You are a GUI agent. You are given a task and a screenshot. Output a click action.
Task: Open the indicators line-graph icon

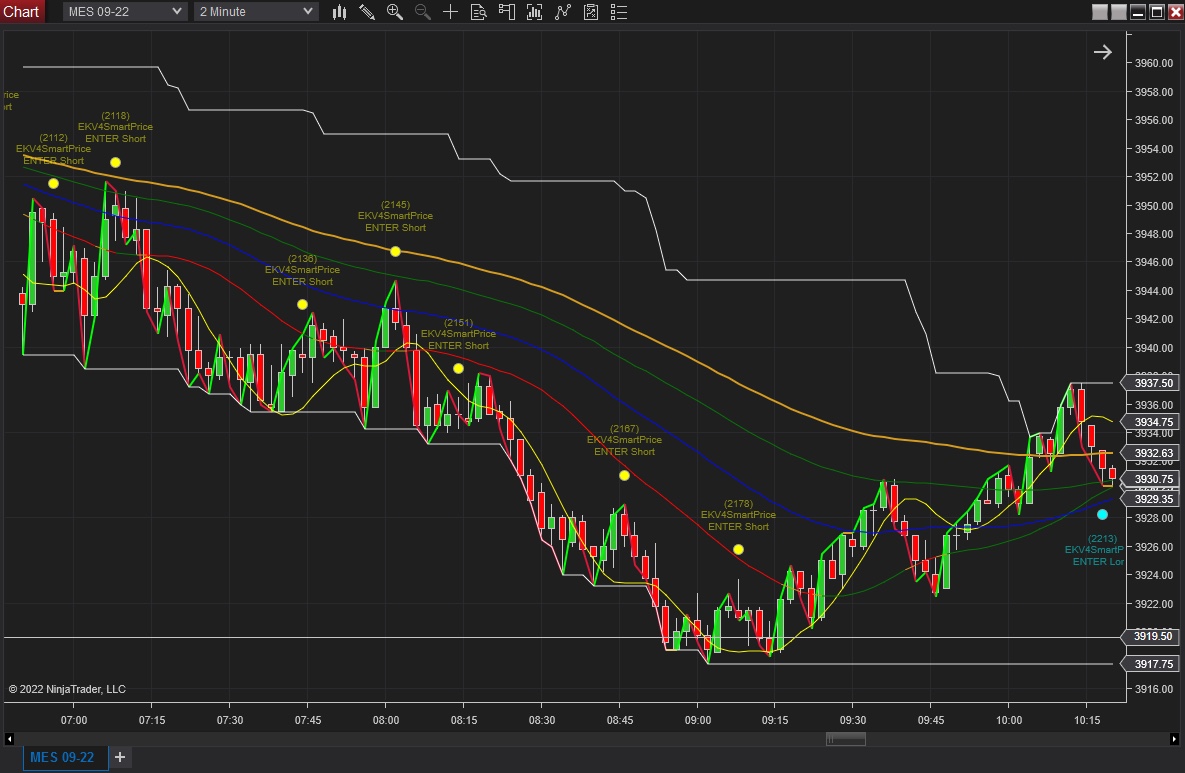pos(563,12)
